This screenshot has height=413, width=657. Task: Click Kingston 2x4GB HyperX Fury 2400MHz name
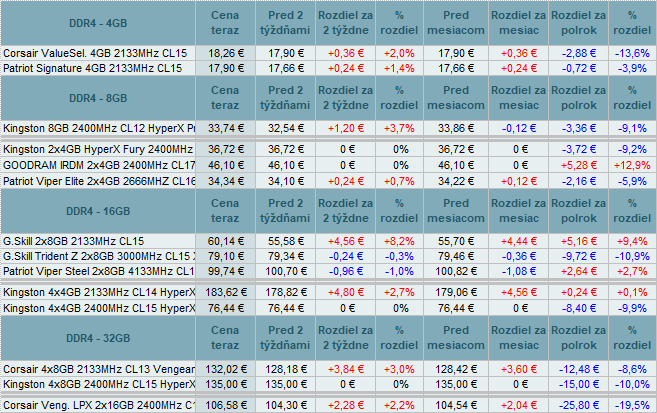pos(98,149)
